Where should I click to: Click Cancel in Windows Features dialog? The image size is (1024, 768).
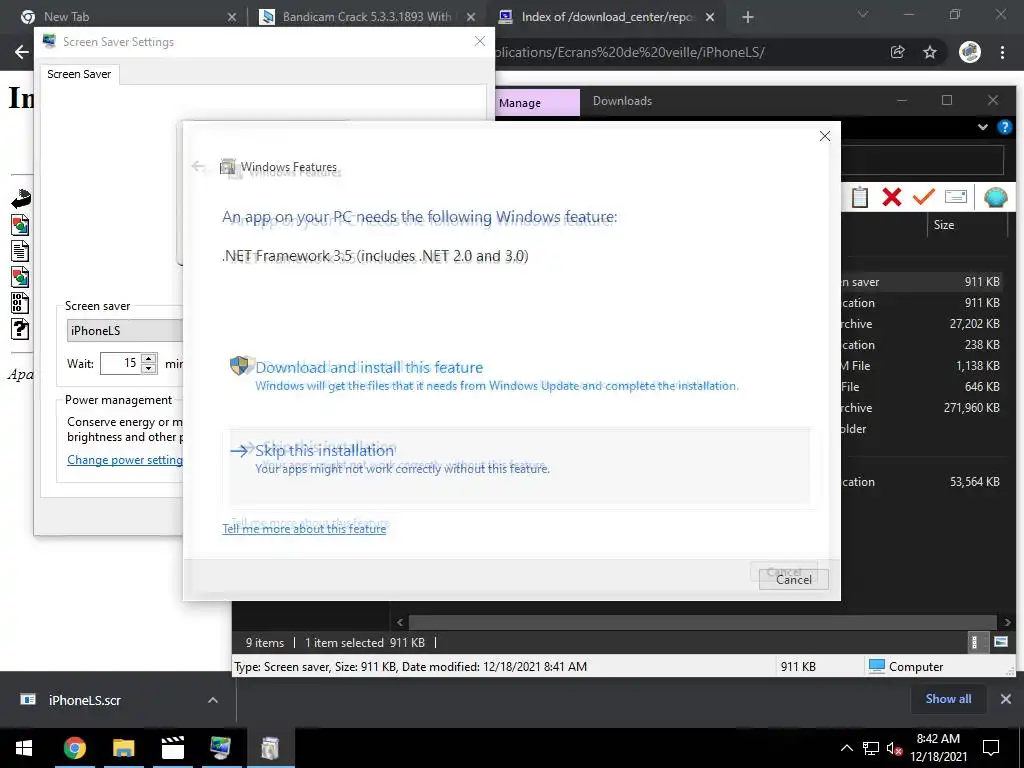tap(793, 579)
